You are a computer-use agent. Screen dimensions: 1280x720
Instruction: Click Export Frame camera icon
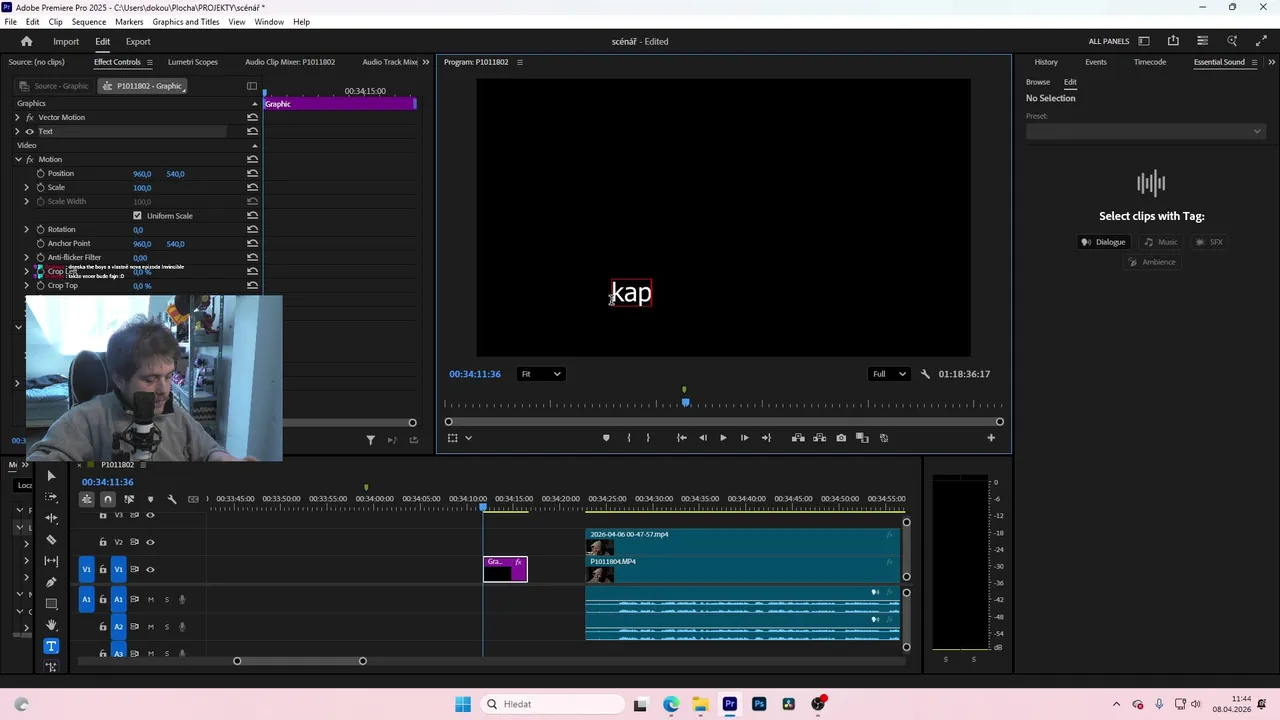[x=841, y=438]
